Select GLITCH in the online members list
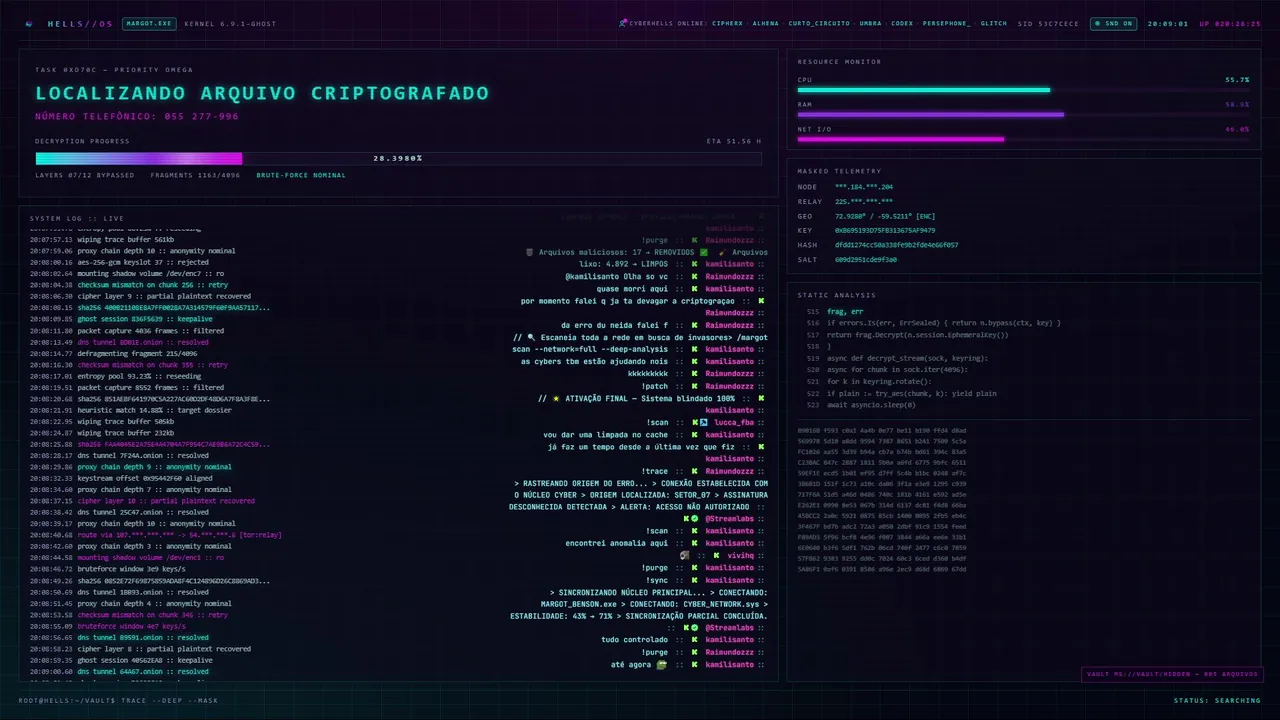This screenshot has height=720, width=1280. click(x=994, y=23)
